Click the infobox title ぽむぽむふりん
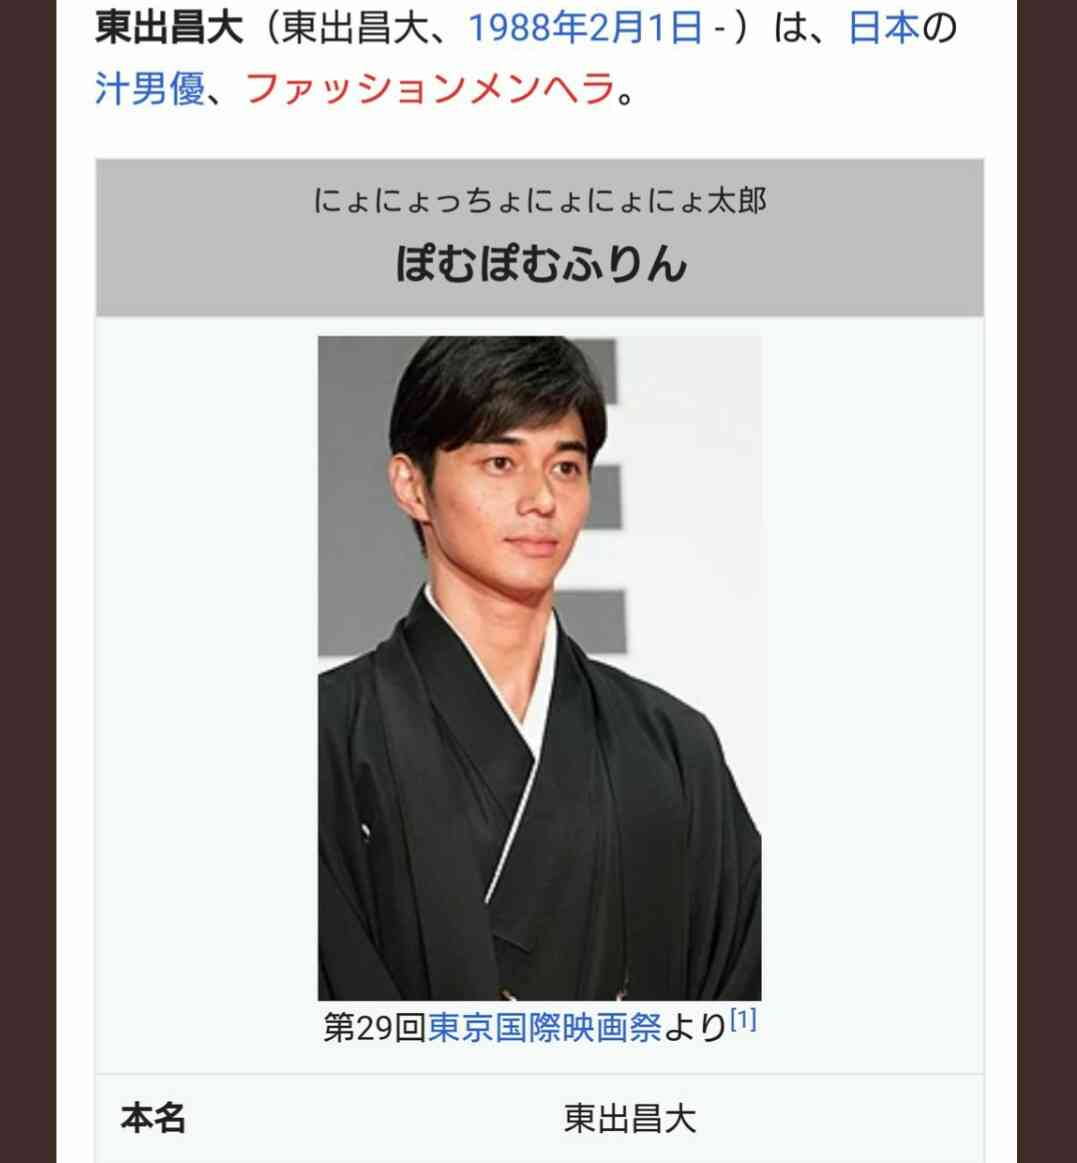 coord(541,263)
